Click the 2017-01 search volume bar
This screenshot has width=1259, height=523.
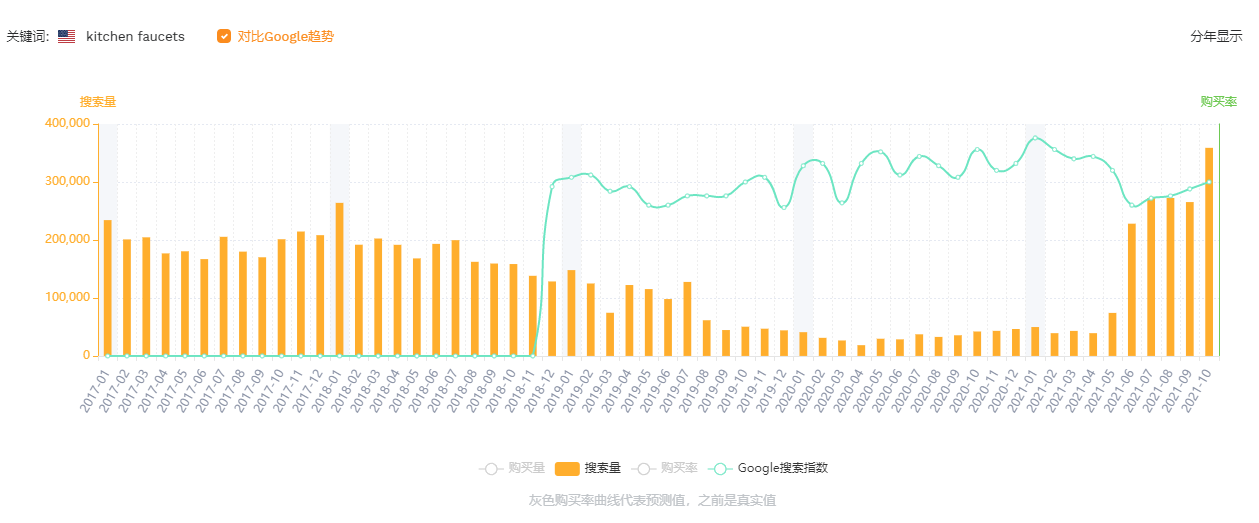tap(108, 288)
